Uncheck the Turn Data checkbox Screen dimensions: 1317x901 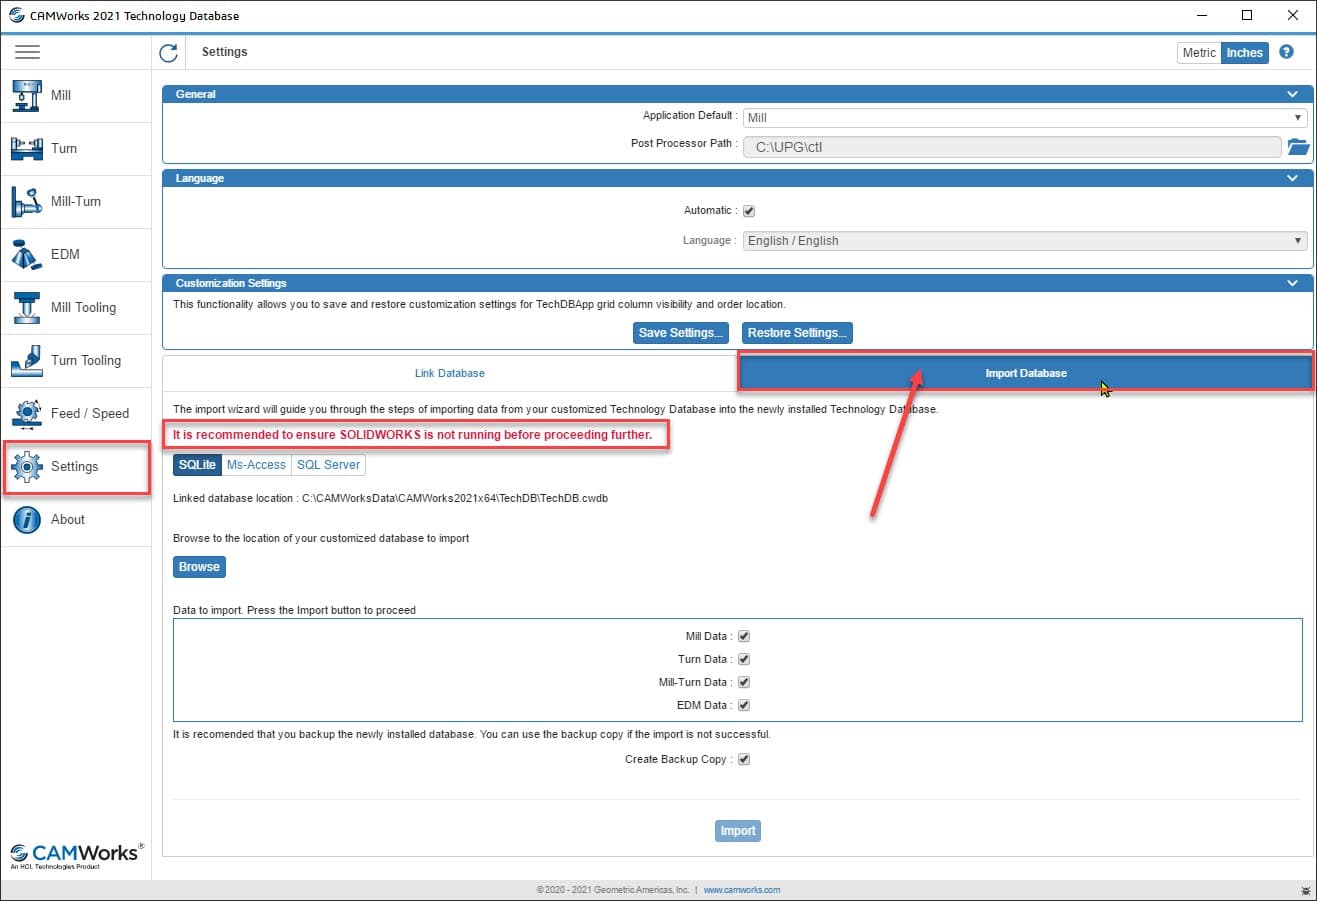(744, 659)
